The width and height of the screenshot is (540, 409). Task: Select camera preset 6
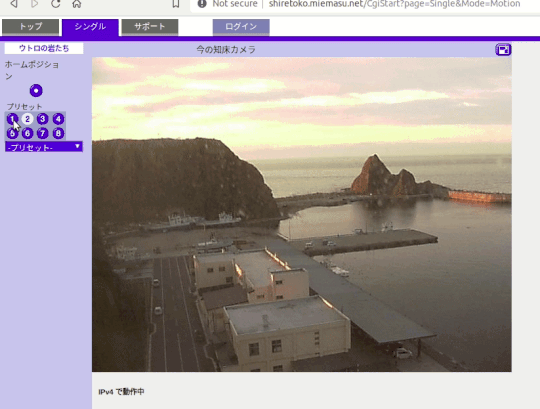(x=28, y=133)
